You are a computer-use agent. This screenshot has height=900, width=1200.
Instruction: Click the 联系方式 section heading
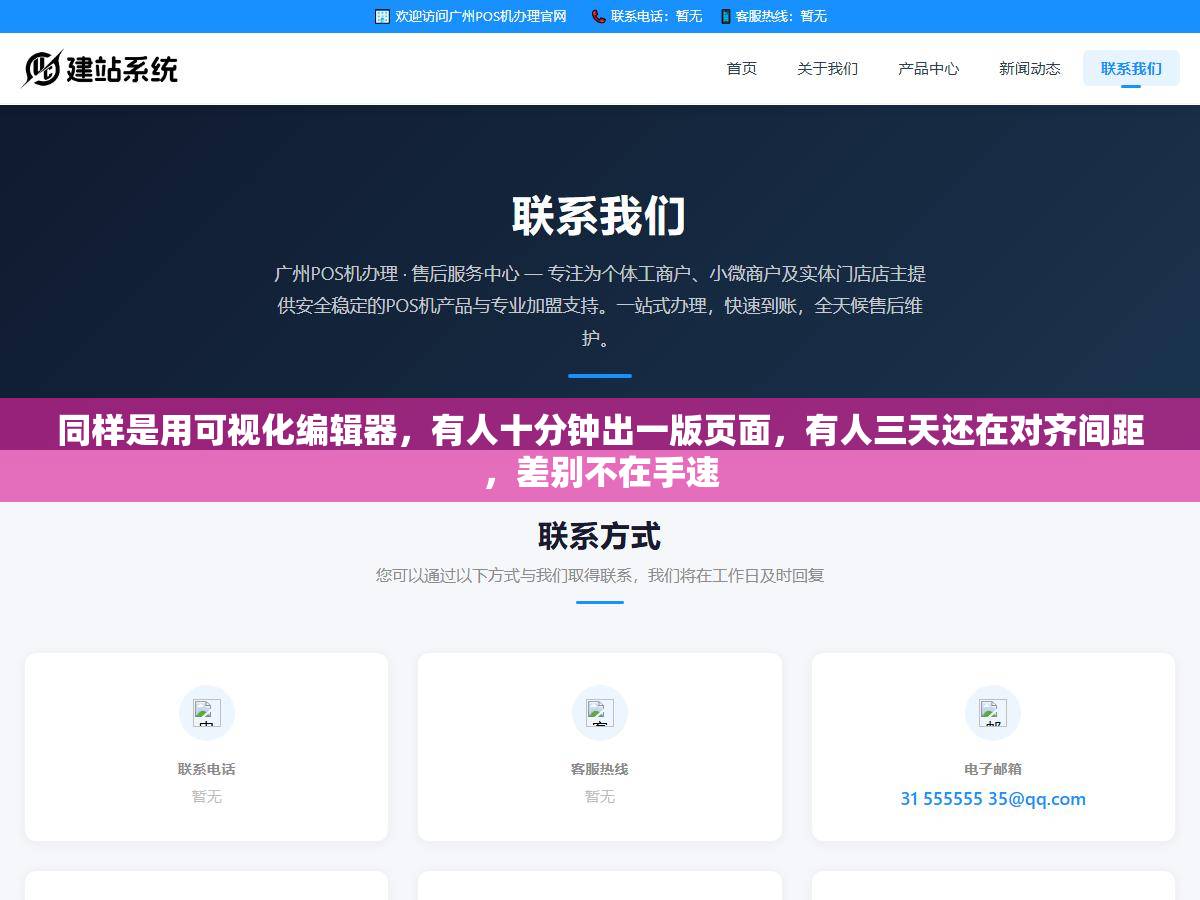[x=599, y=536]
